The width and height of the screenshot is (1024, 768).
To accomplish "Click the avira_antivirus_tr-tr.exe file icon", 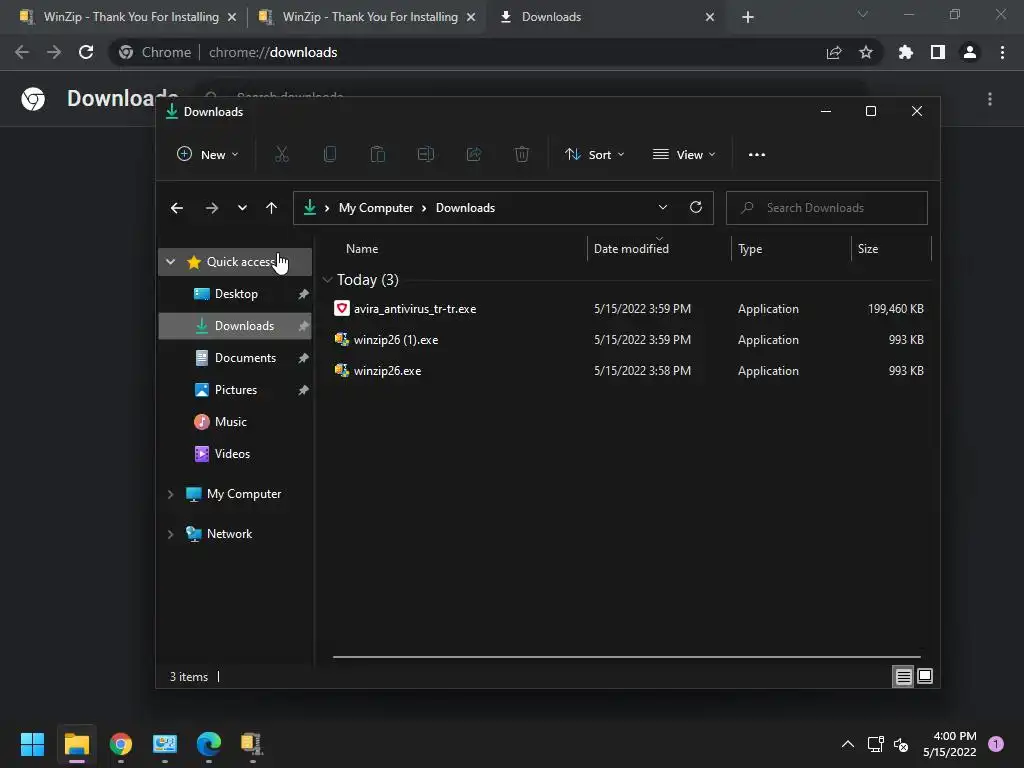I will [342, 308].
